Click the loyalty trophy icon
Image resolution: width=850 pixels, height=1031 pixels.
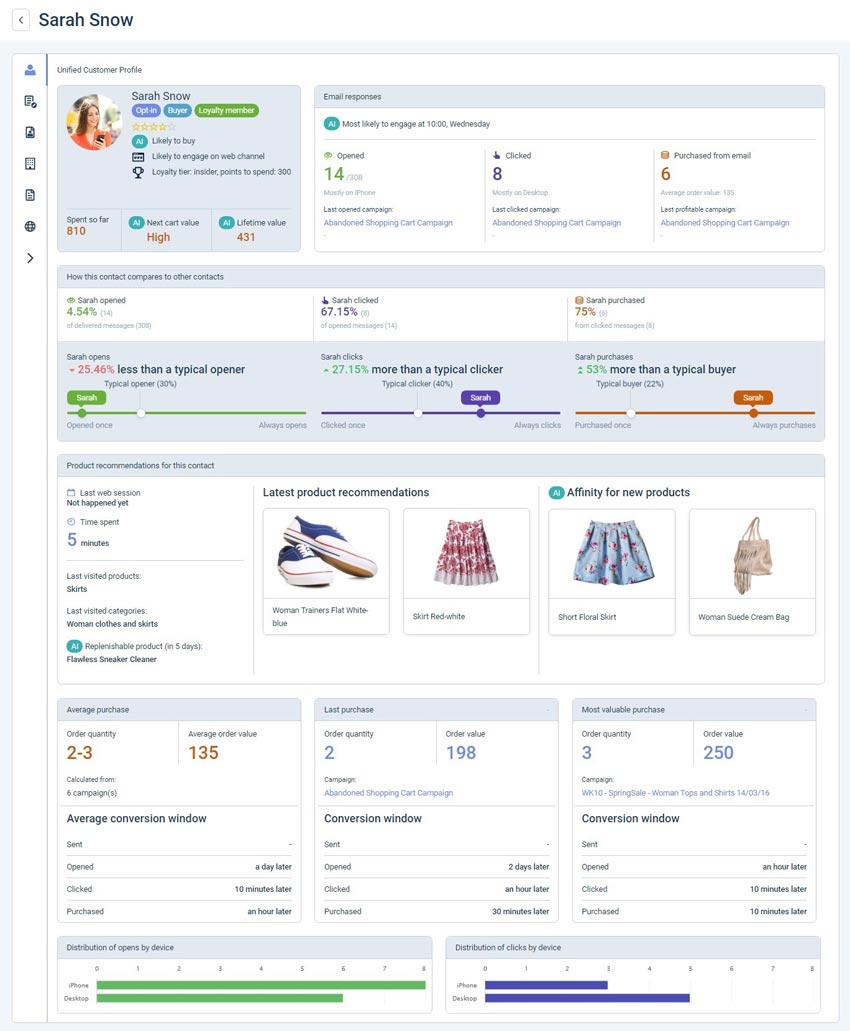139,172
